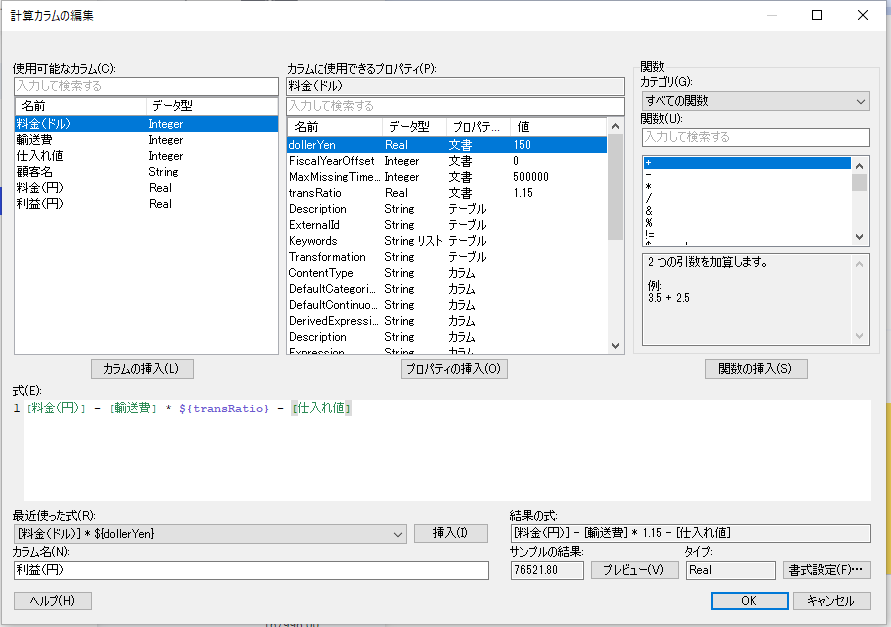This screenshot has height=627, width=891.
Task: Click the ${transRatio} token in expression
Action: click(223, 409)
